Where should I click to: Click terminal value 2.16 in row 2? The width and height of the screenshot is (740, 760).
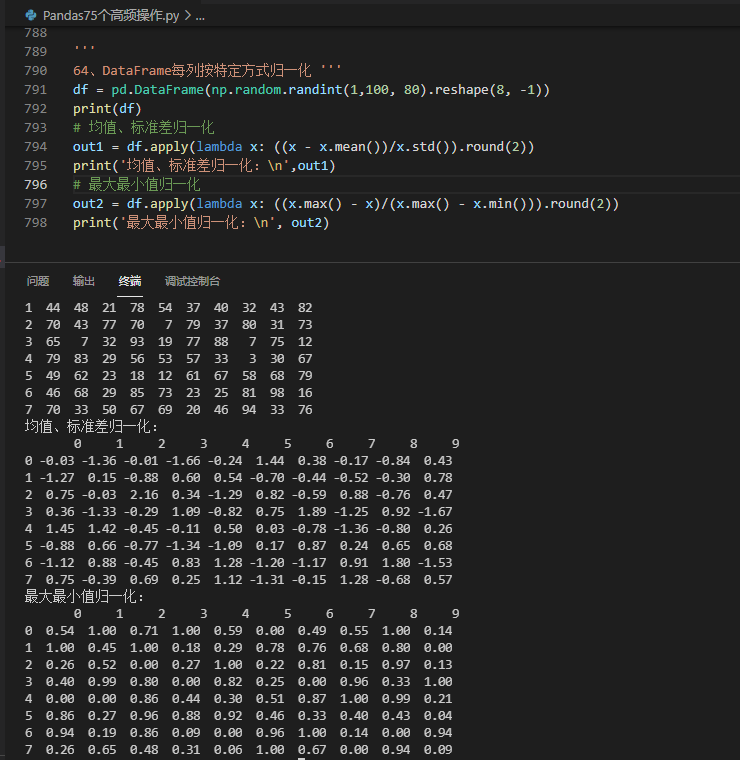144,495
